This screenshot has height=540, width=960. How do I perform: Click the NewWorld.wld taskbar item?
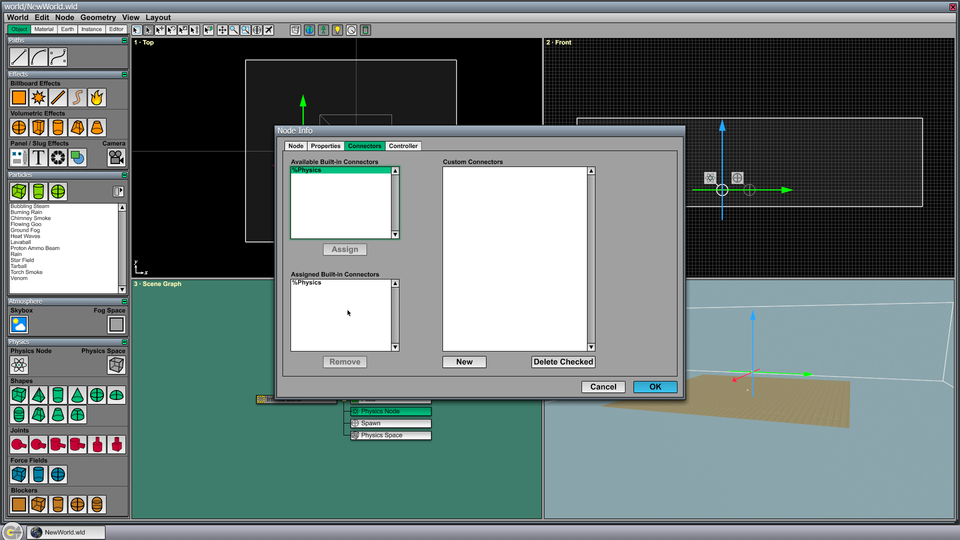66,532
